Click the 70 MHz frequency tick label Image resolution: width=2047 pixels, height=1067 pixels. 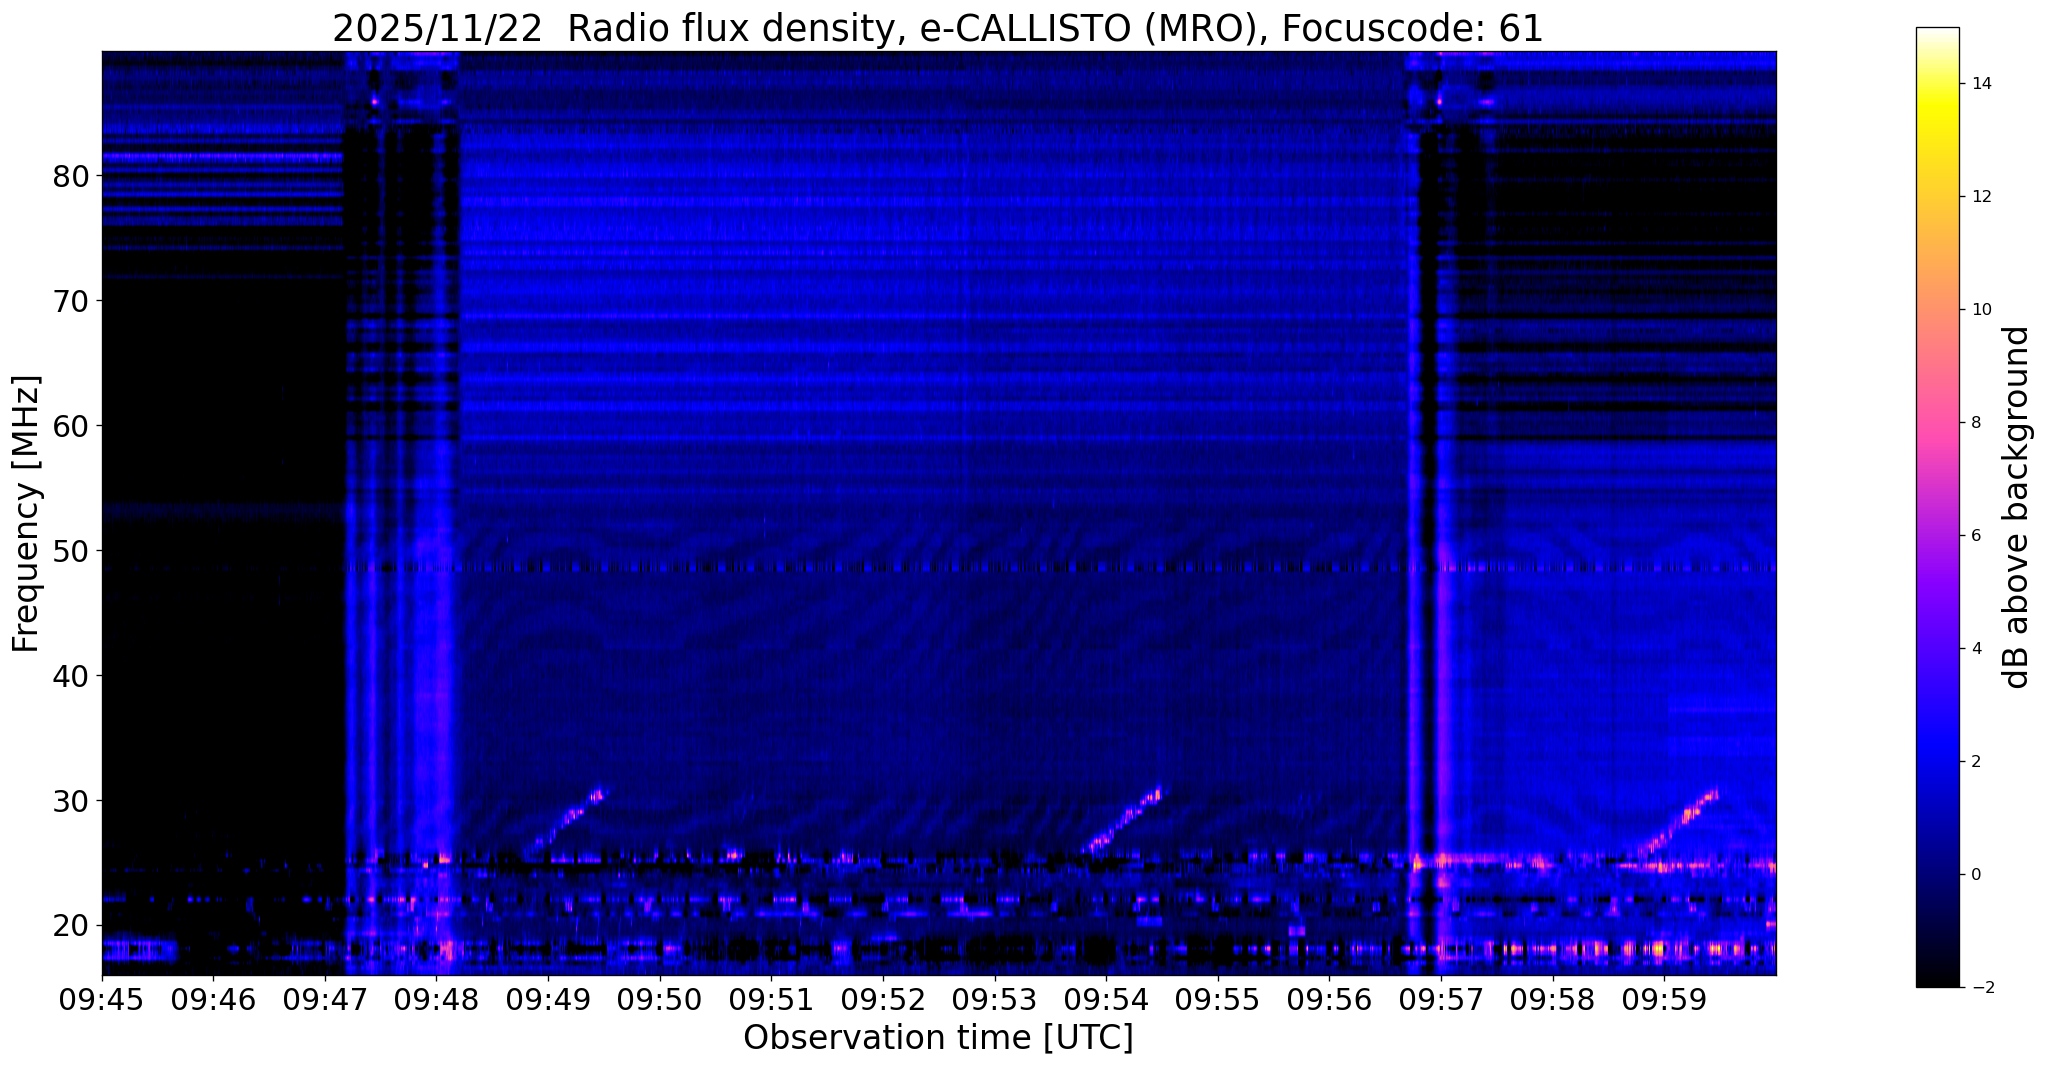(70, 301)
